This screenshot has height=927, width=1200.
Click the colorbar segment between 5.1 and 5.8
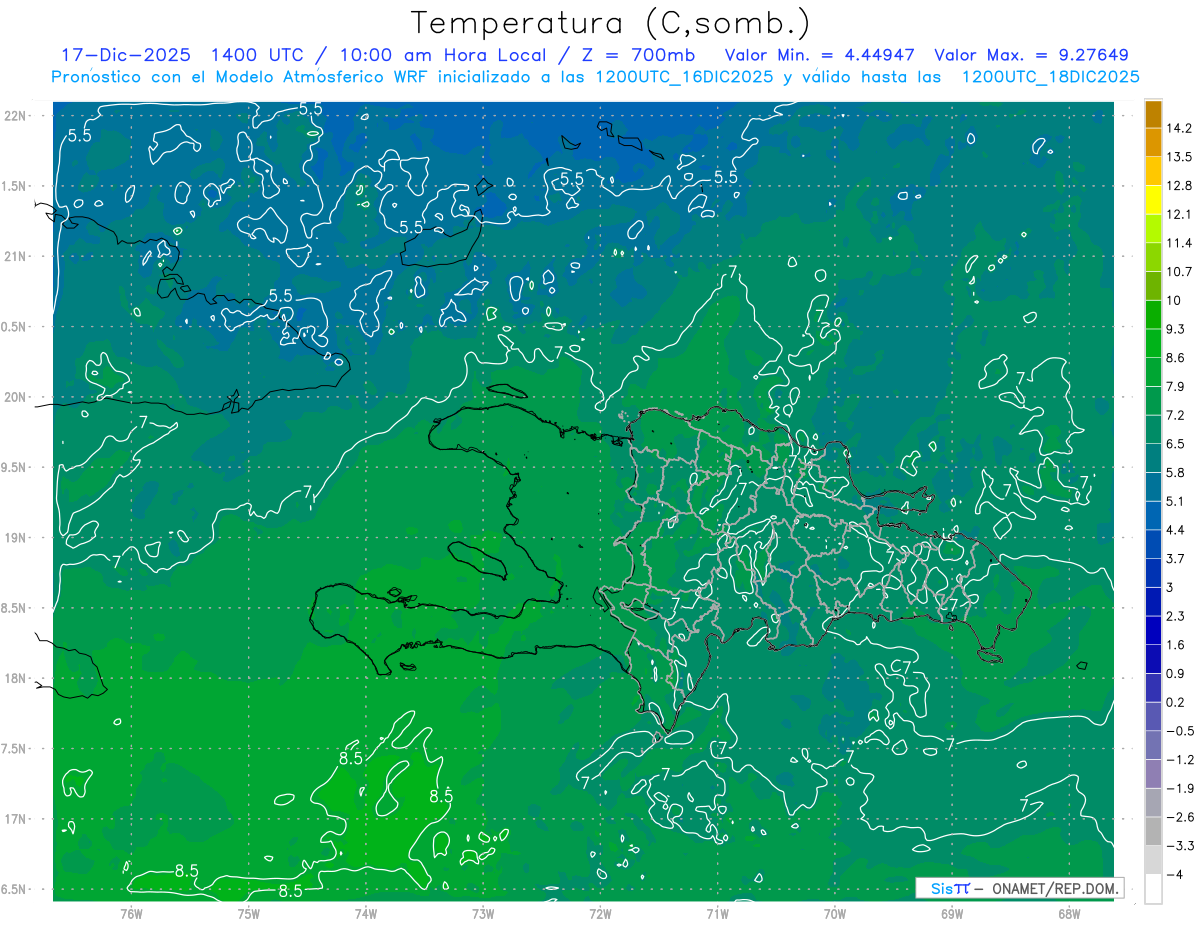point(1153,486)
